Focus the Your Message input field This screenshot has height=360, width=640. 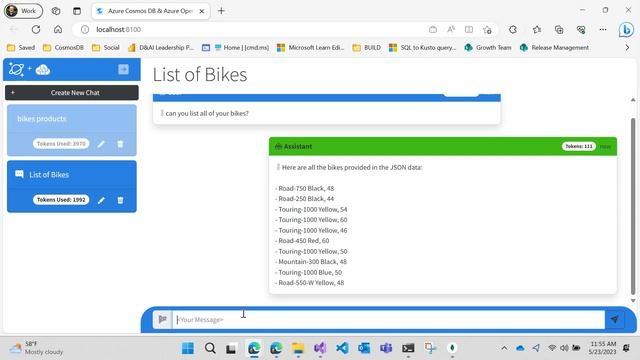coord(389,319)
